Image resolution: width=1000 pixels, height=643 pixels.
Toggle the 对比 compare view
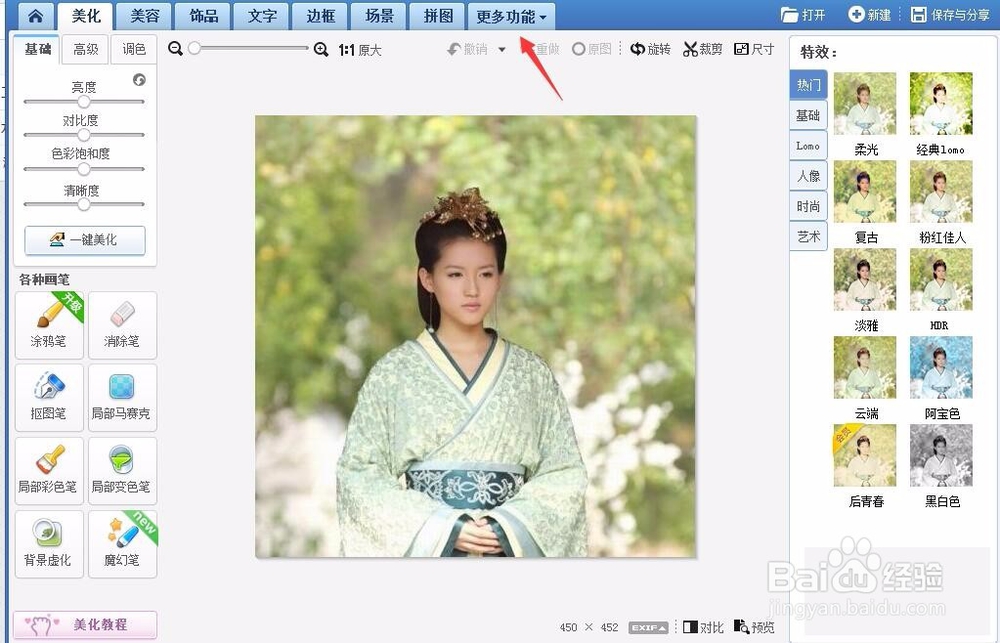click(703, 627)
